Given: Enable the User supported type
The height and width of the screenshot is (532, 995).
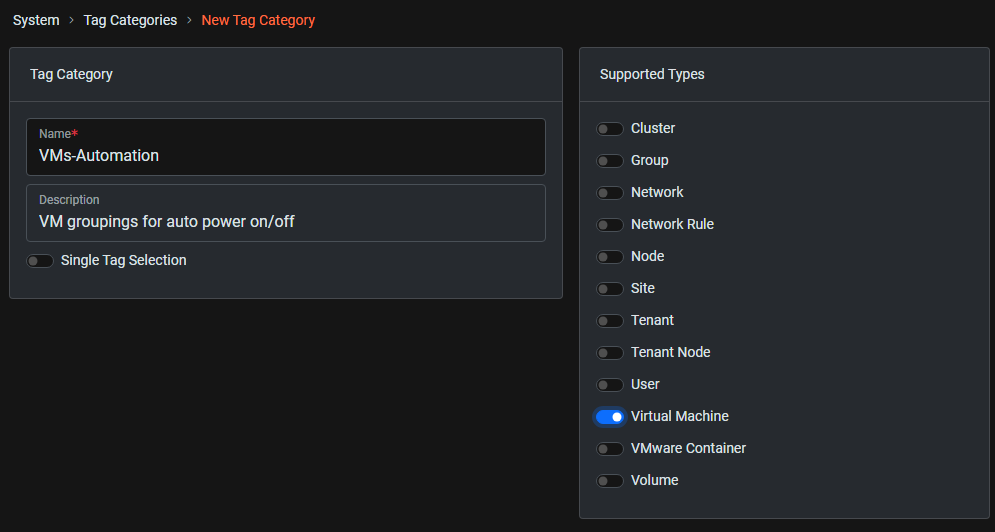Looking at the screenshot, I should 609,385.
